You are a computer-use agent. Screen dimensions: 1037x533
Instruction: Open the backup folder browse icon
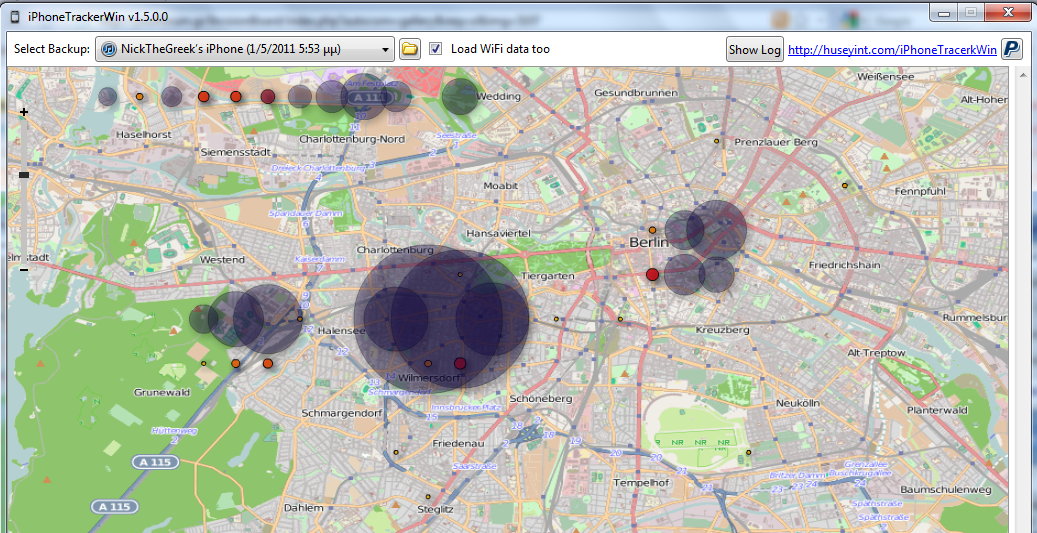[410, 49]
